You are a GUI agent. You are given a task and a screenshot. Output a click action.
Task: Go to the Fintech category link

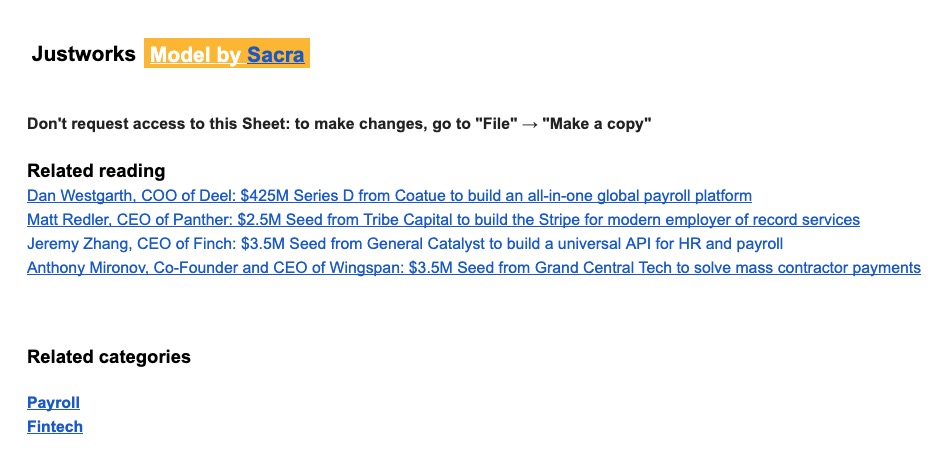point(55,427)
